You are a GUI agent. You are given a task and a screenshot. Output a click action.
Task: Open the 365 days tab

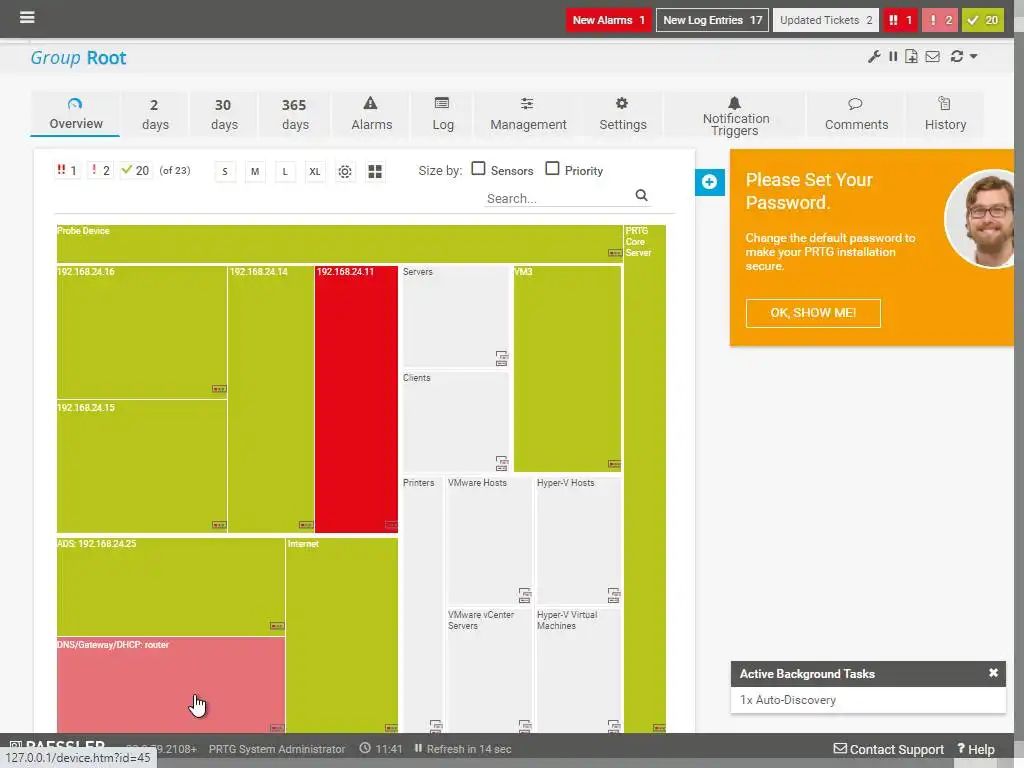point(295,114)
